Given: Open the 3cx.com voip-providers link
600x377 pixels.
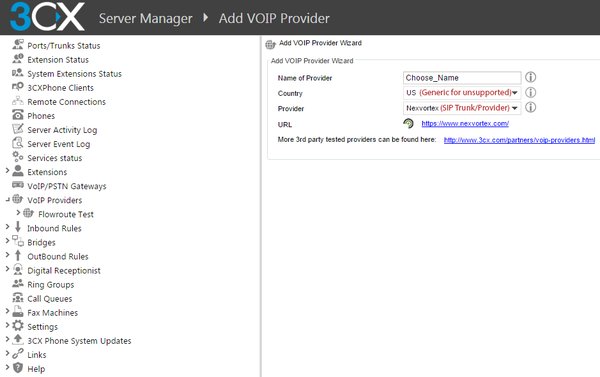Looking at the screenshot, I should point(519,140).
